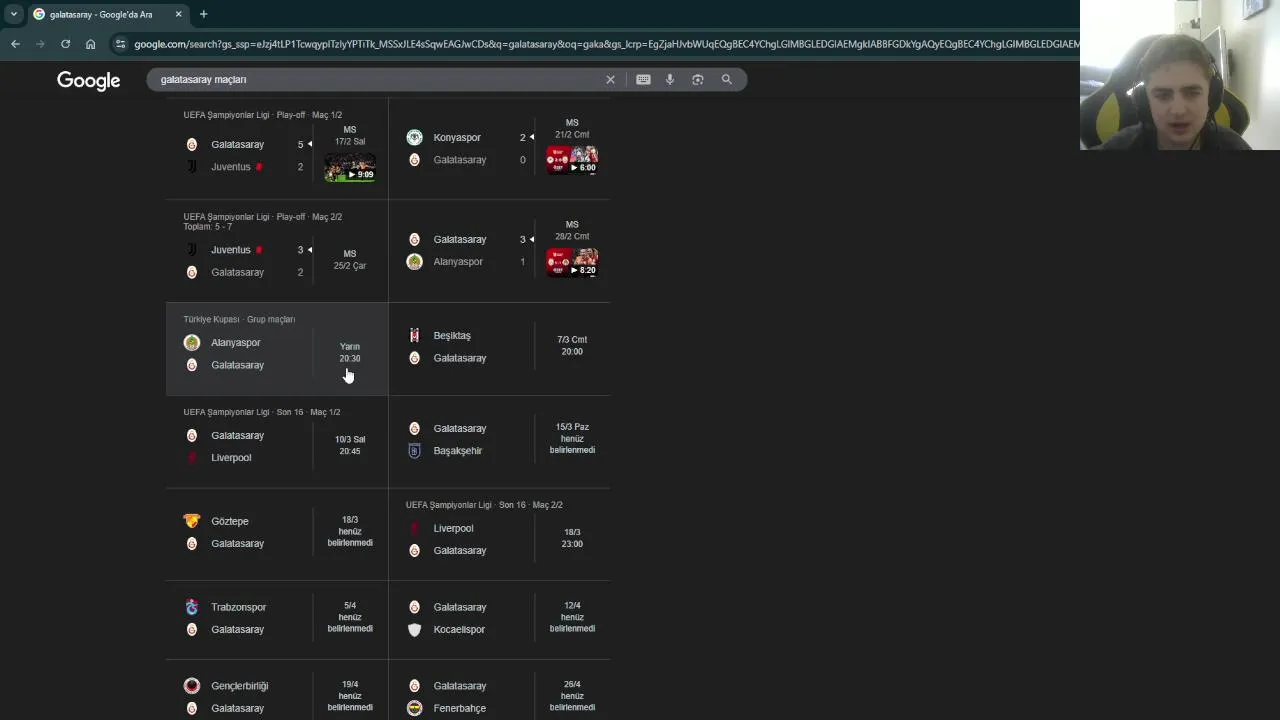Click the Juventus crest in 5-2 match
This screenshot has height=720, width=1280.
(192, 167)
